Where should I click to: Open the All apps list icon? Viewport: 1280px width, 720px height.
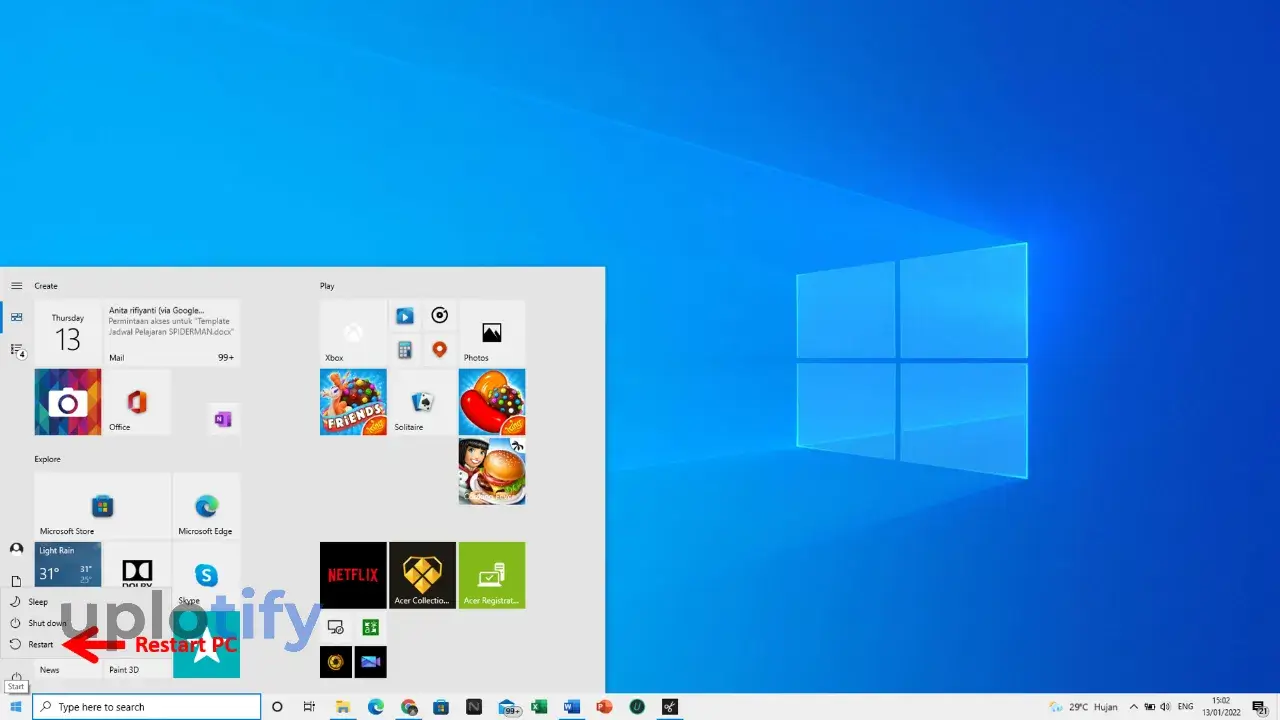pyautogui.click(x=16, y=350)
